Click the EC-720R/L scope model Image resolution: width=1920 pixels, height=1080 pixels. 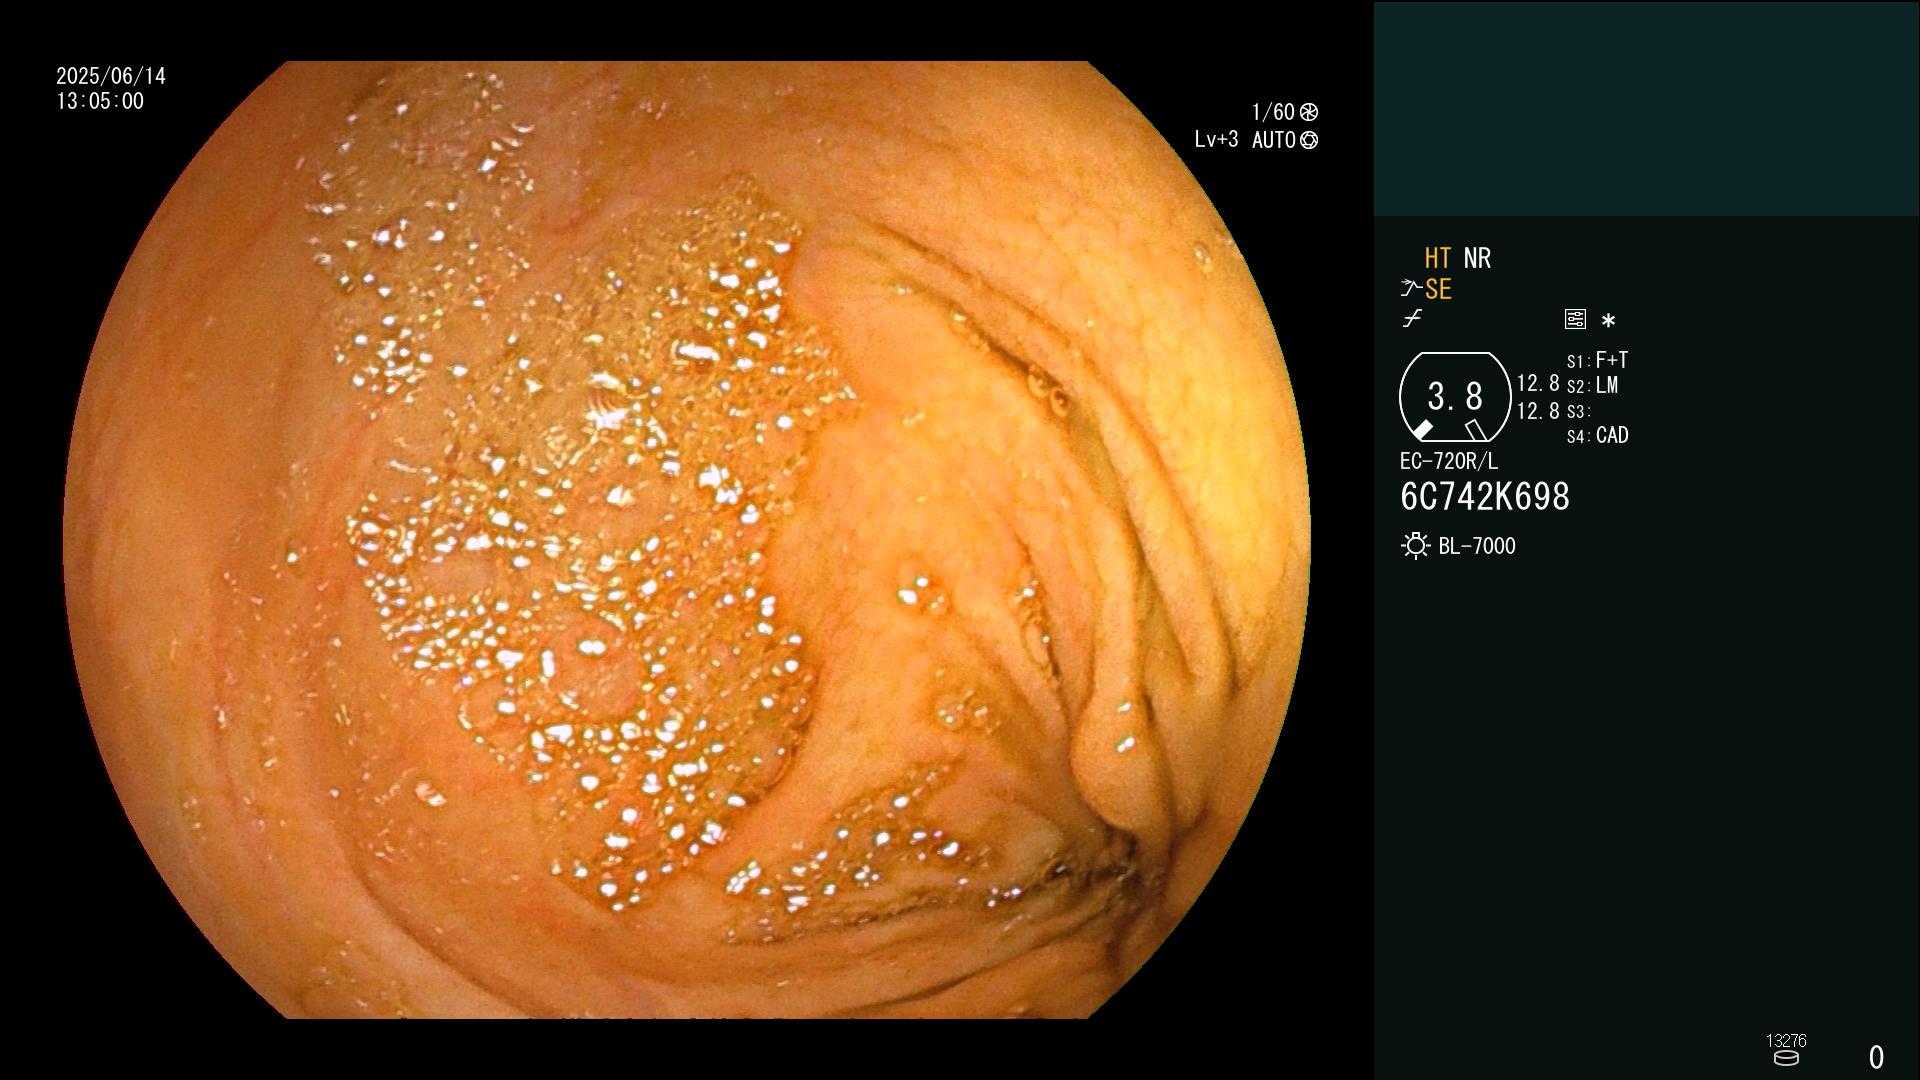coord(1449,462)
